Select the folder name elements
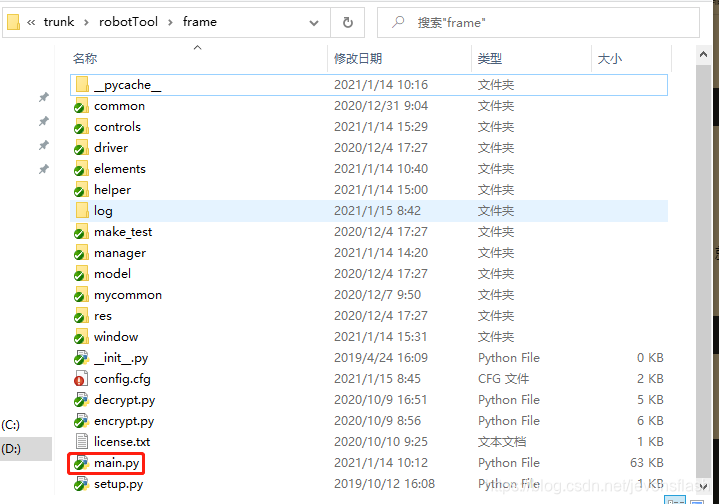 (x=120, y=169)
